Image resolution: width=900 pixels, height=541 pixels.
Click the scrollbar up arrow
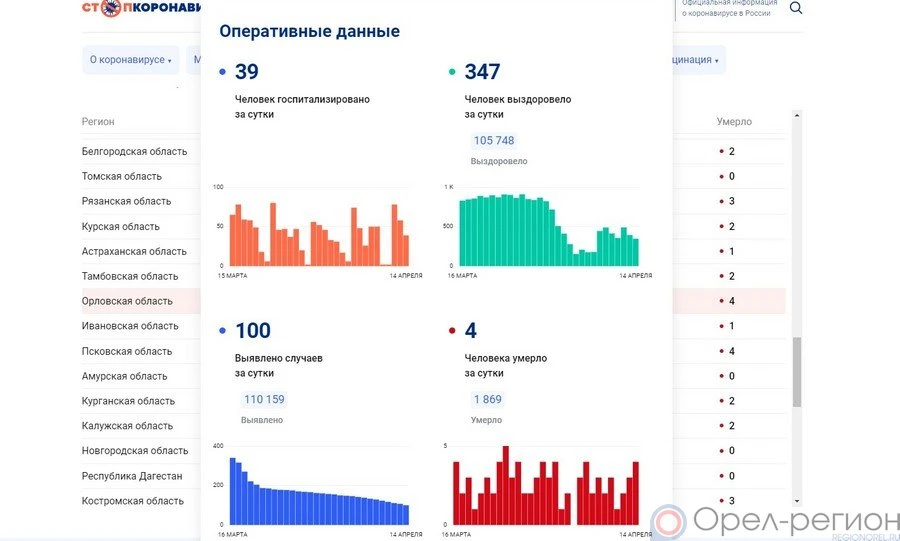coord(797,116)
